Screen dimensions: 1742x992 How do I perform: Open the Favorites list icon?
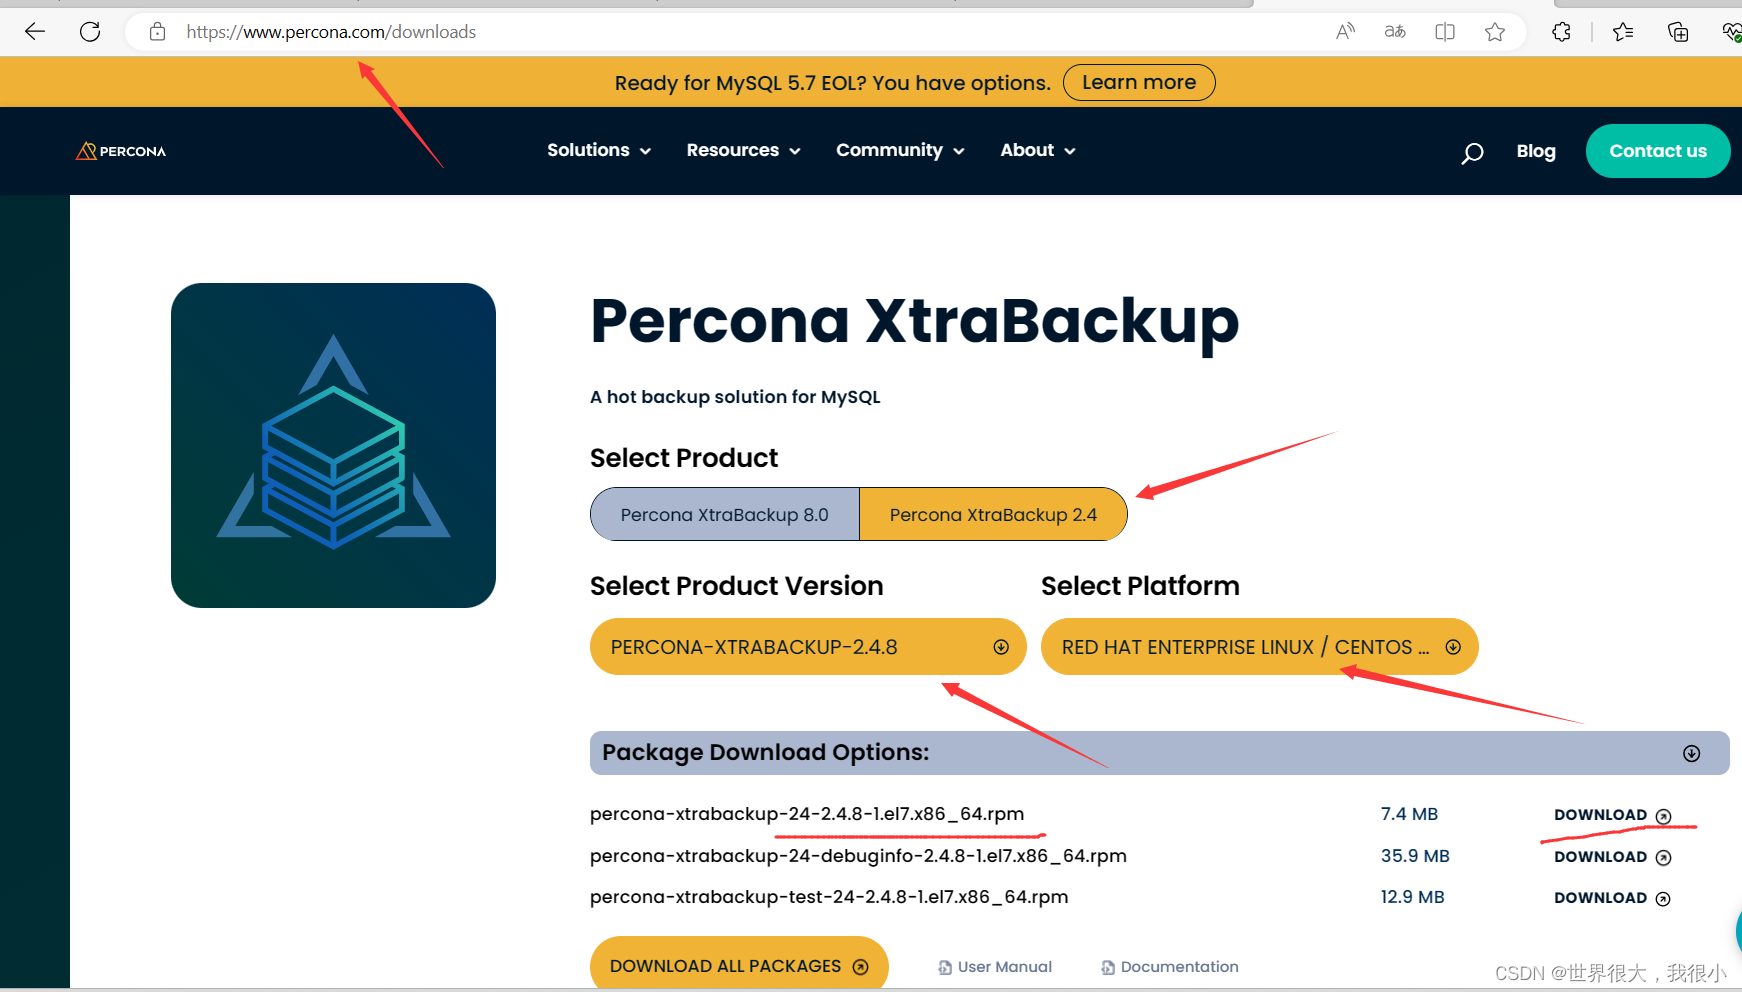tap(1623, 32)
